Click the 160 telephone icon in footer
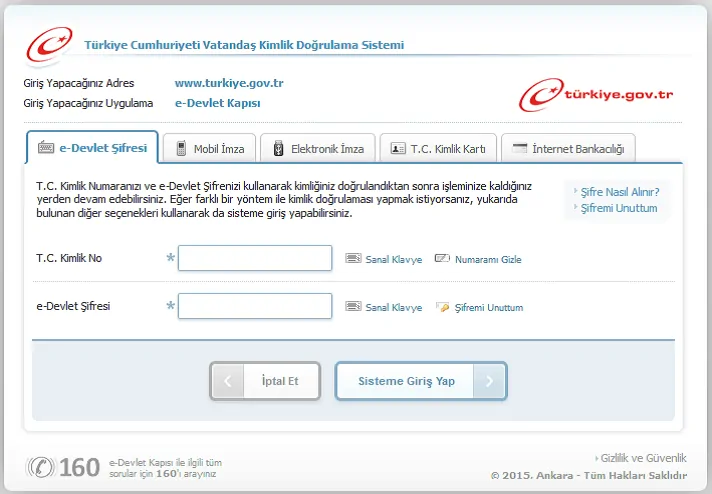 pos(40,467)
